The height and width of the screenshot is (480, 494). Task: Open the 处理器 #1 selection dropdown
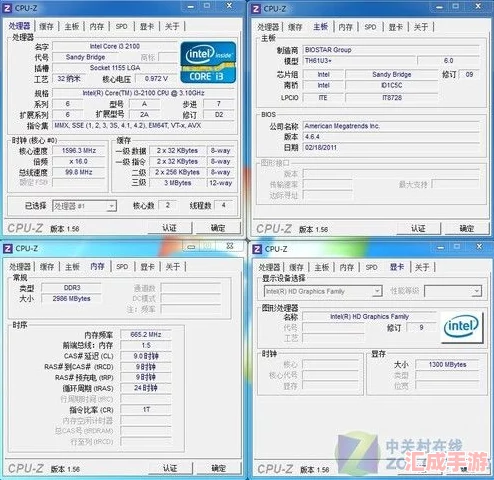click(x=111, y=206)
